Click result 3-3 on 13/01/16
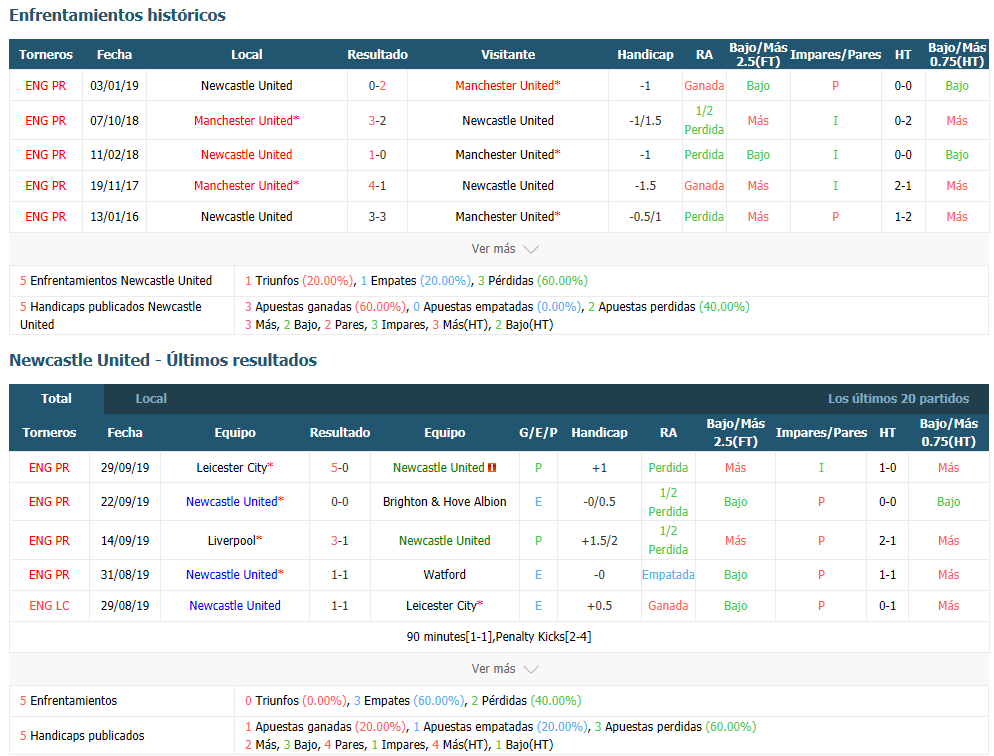This screenshot has width=994, height=756. (x=377, y=217)
